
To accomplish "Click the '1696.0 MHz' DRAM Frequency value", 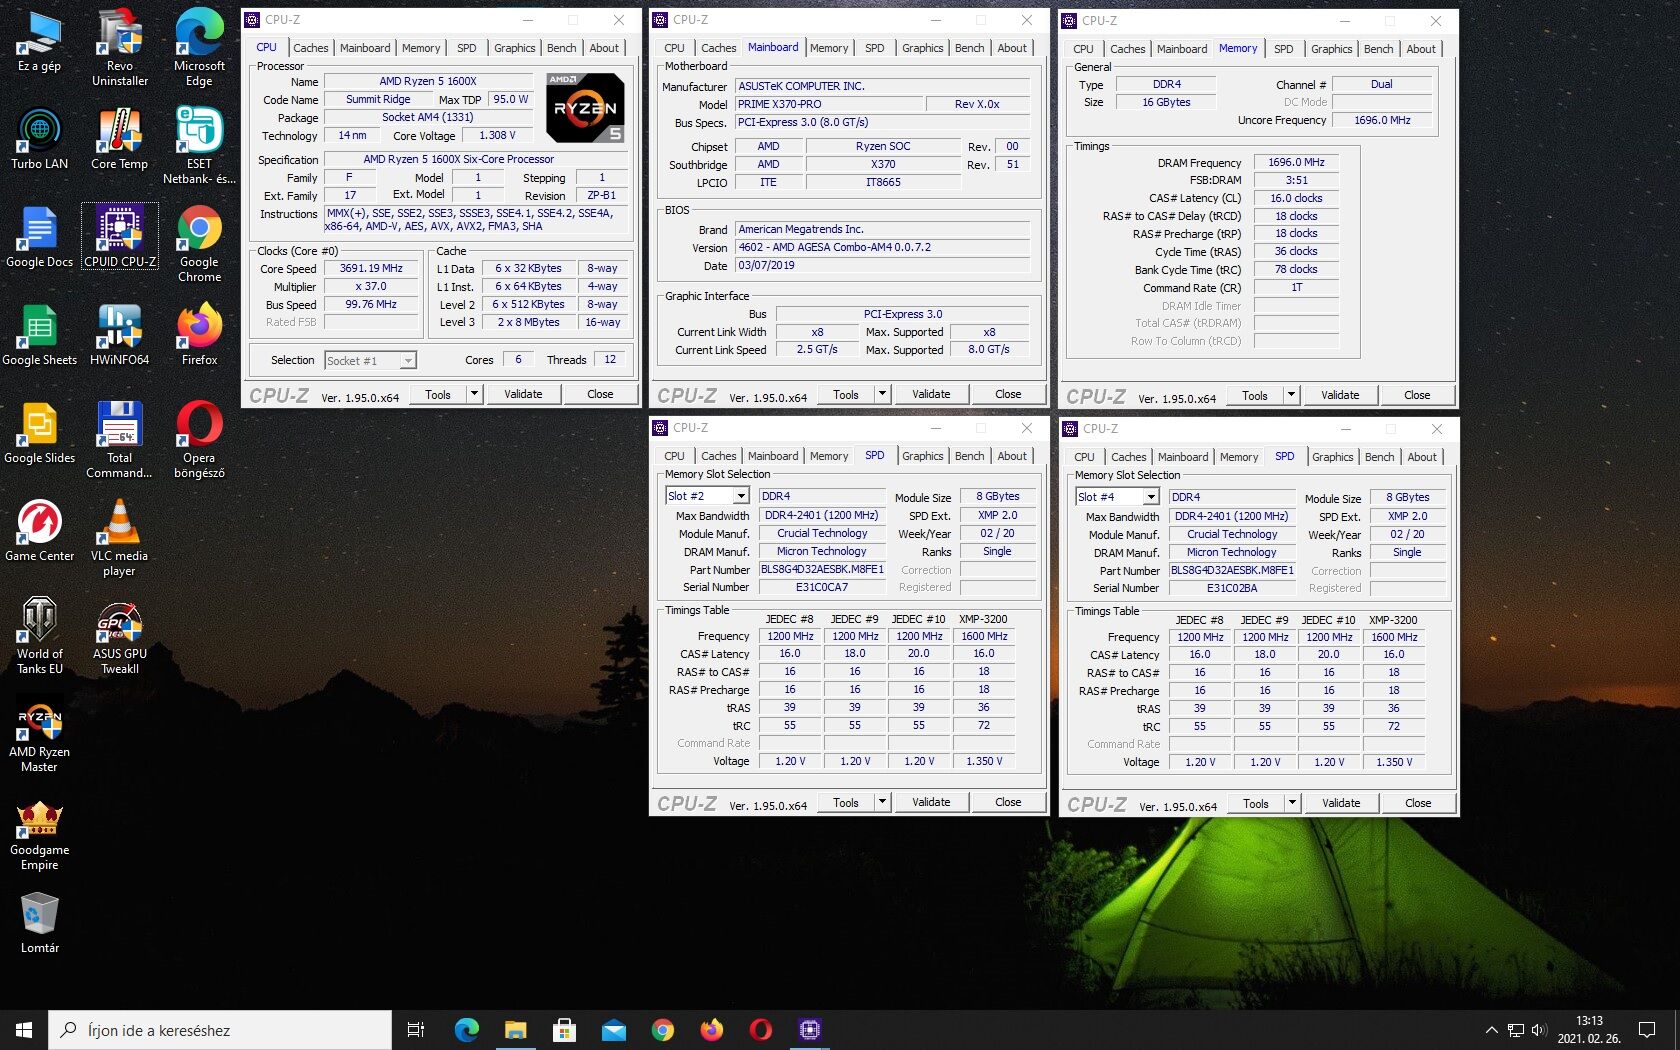I will 1296,162.
